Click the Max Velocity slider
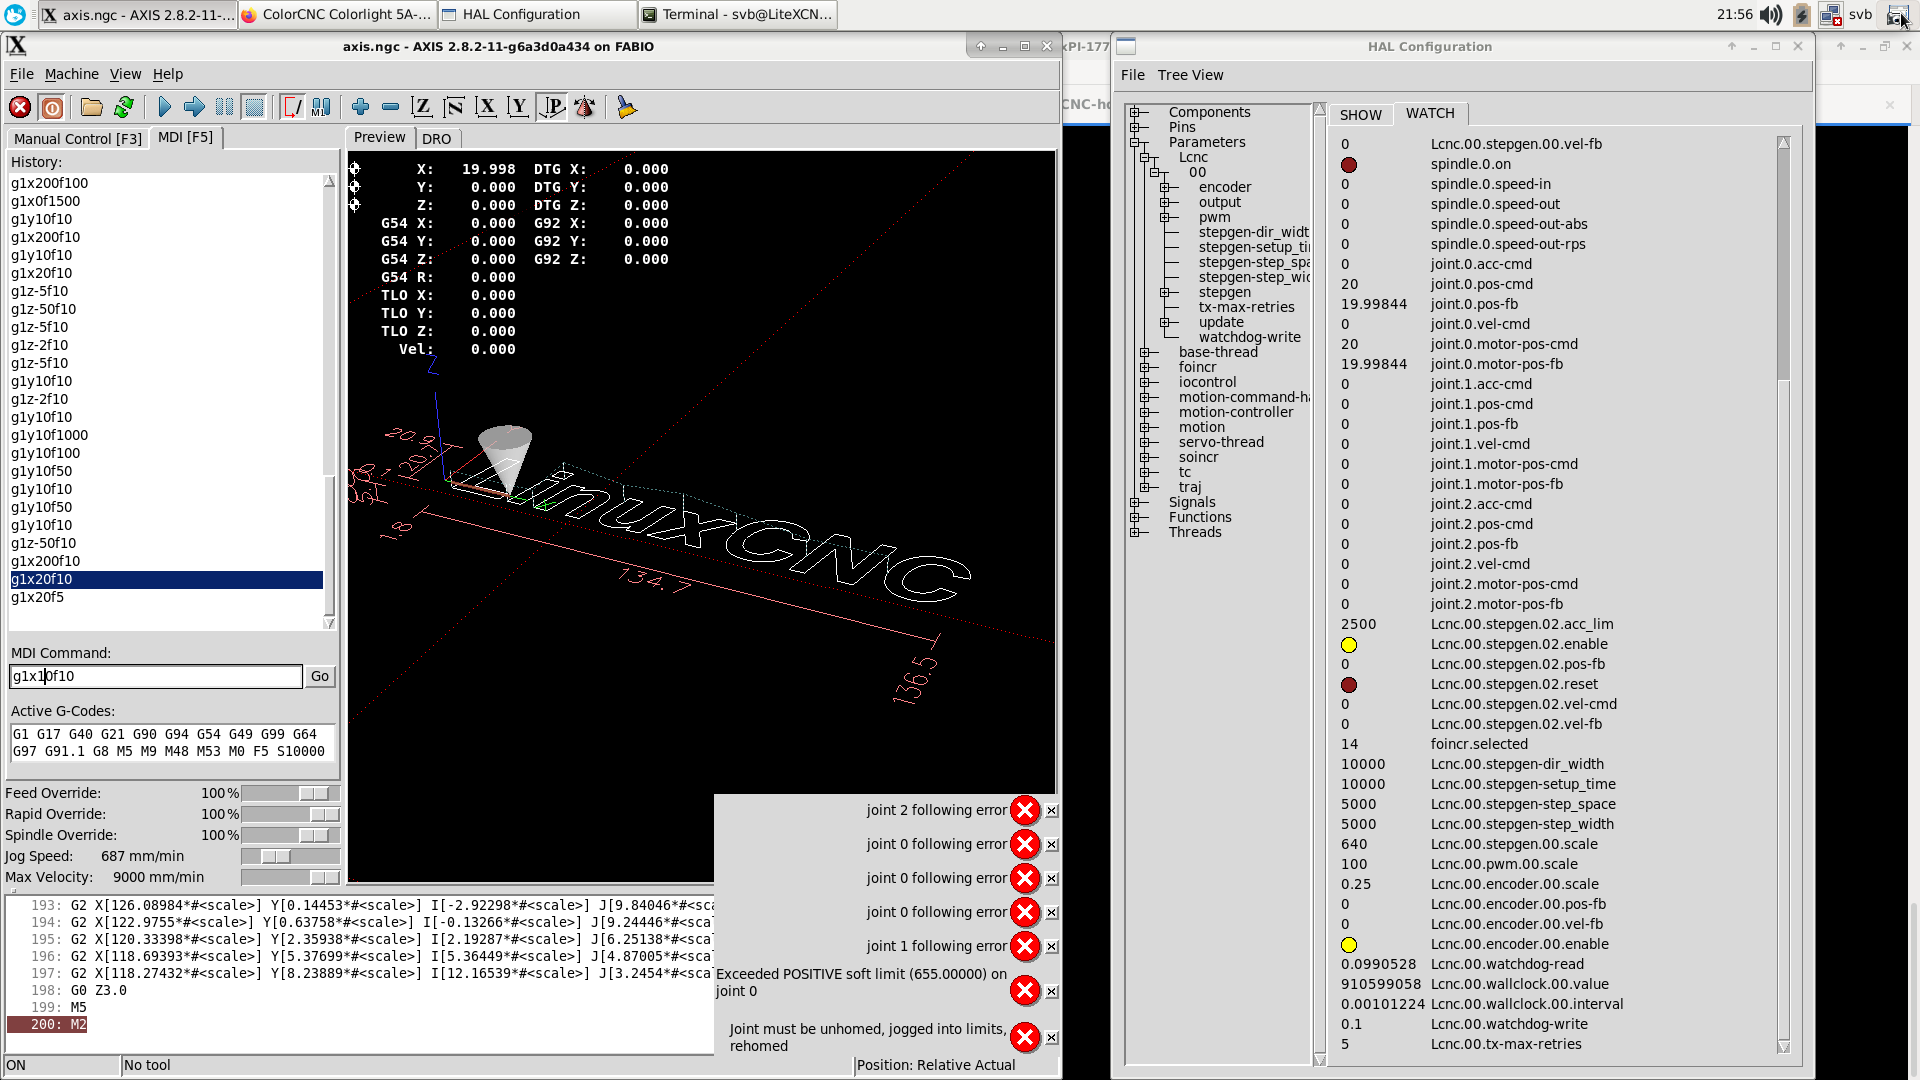1920x1080 pixels. coord(291,877)
